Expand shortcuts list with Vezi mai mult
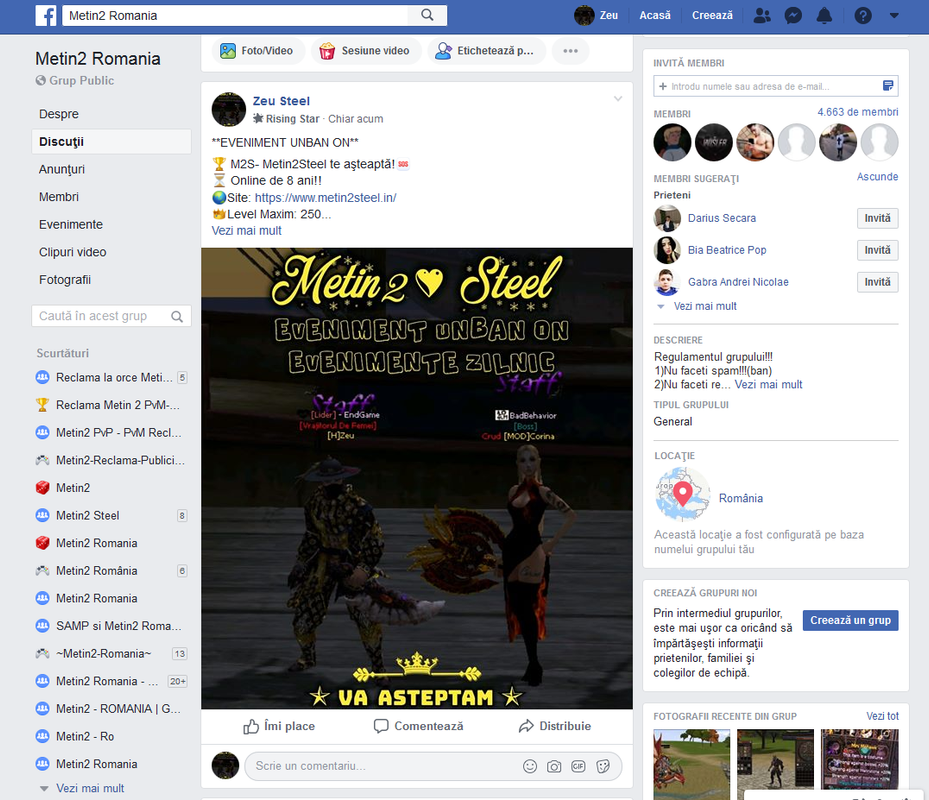 [89, 788]
